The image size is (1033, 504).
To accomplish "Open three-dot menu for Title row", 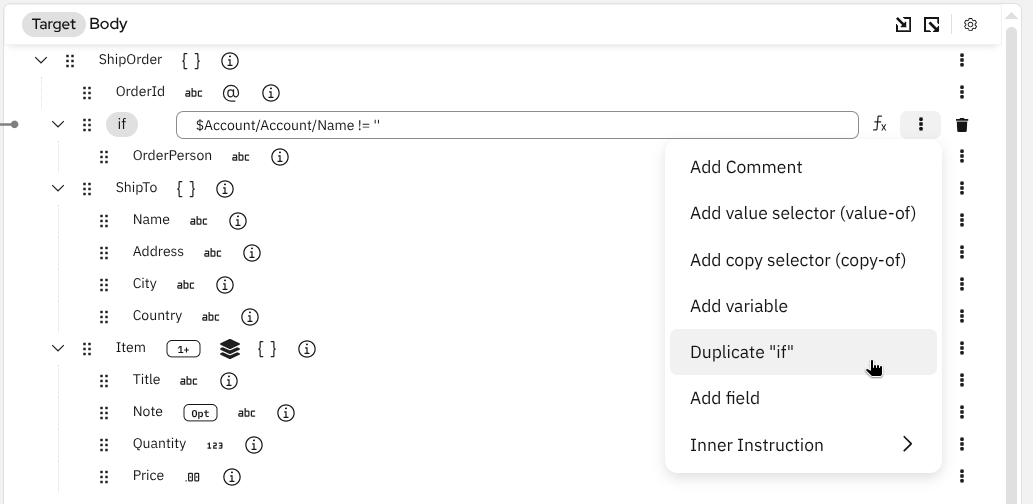I will click(x=962, y=379).
